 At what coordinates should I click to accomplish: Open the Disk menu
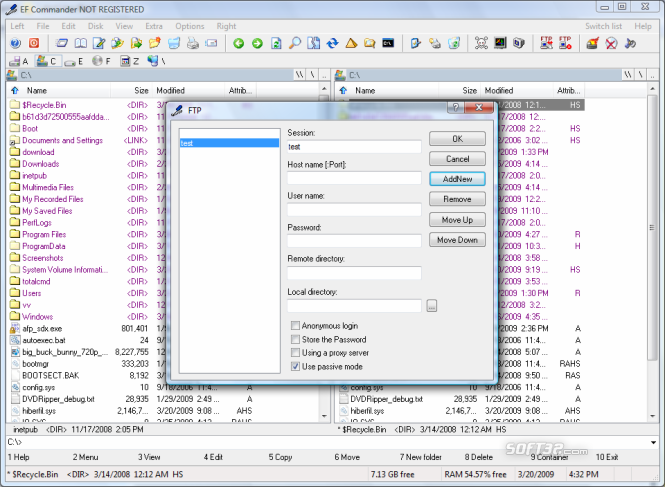click(x=95, y=26)
